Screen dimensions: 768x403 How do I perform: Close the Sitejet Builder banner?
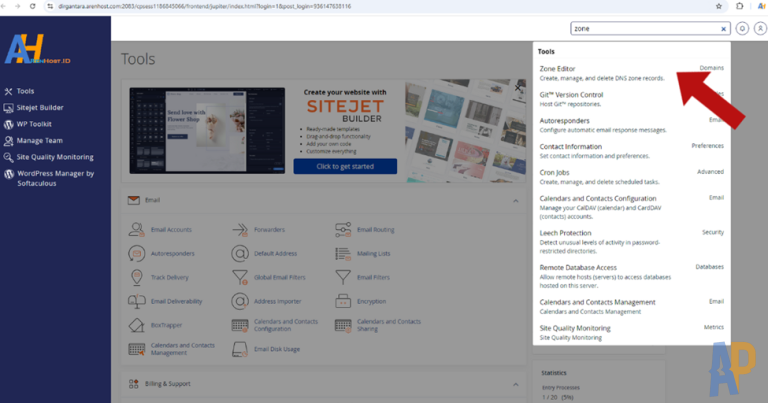[x=518, y=88]
